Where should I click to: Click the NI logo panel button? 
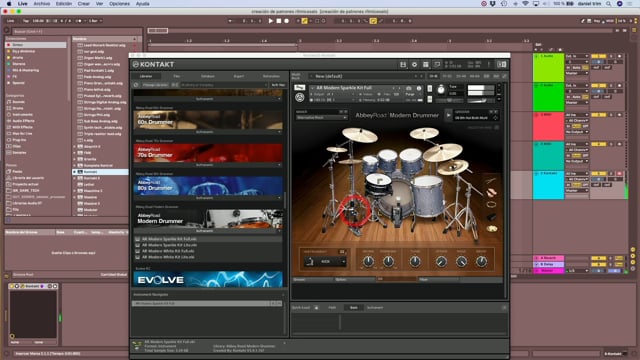(x=501, y=64)
